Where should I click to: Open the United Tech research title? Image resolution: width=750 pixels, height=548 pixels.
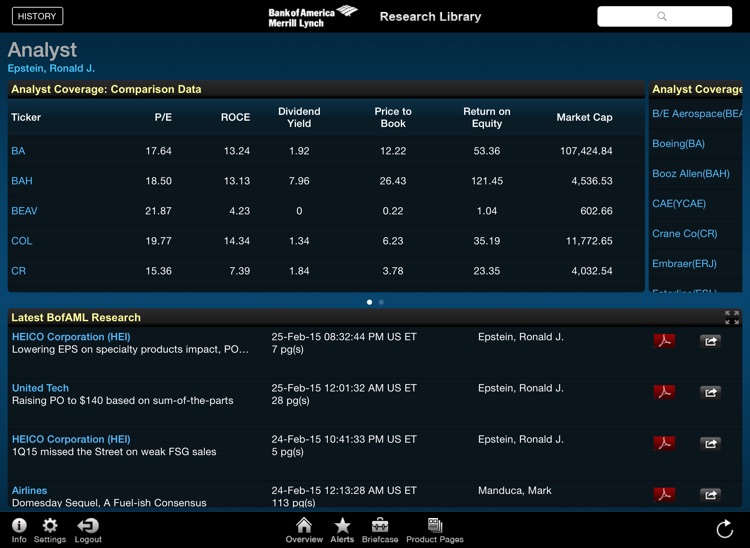pos(41,388)
